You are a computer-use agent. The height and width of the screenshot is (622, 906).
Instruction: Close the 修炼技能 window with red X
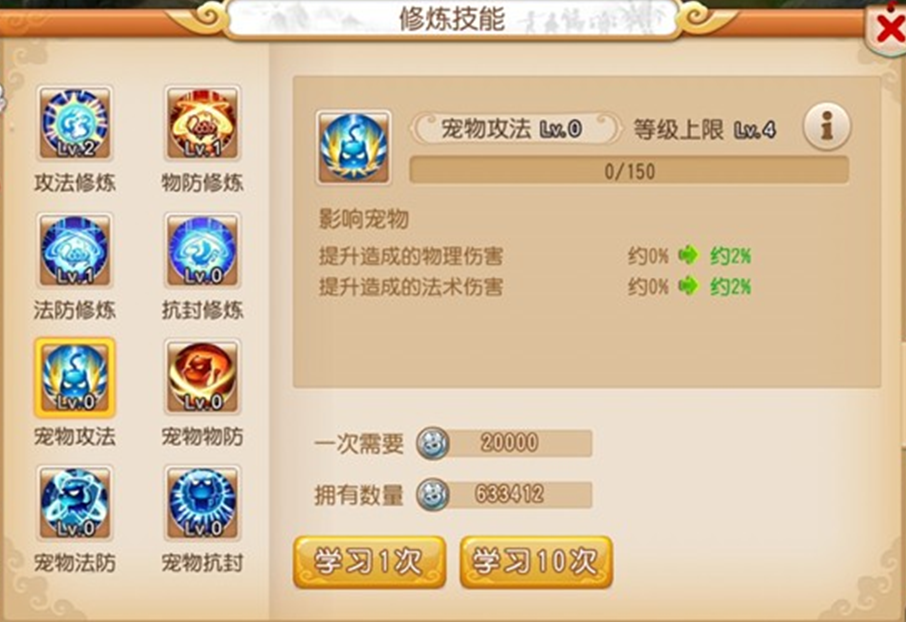tap(890, 28)
